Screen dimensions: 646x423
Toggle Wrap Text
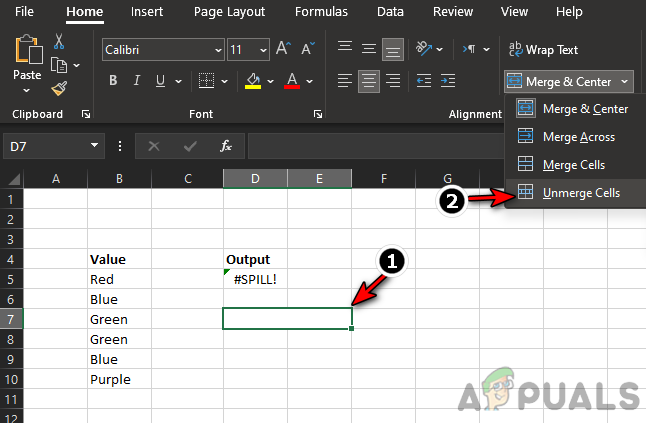pos(543,49)
